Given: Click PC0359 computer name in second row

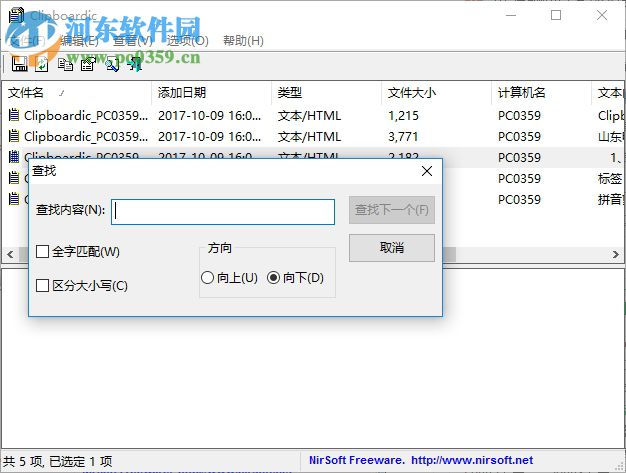Looking at the screenshot, I should click(x=519, y=137).
